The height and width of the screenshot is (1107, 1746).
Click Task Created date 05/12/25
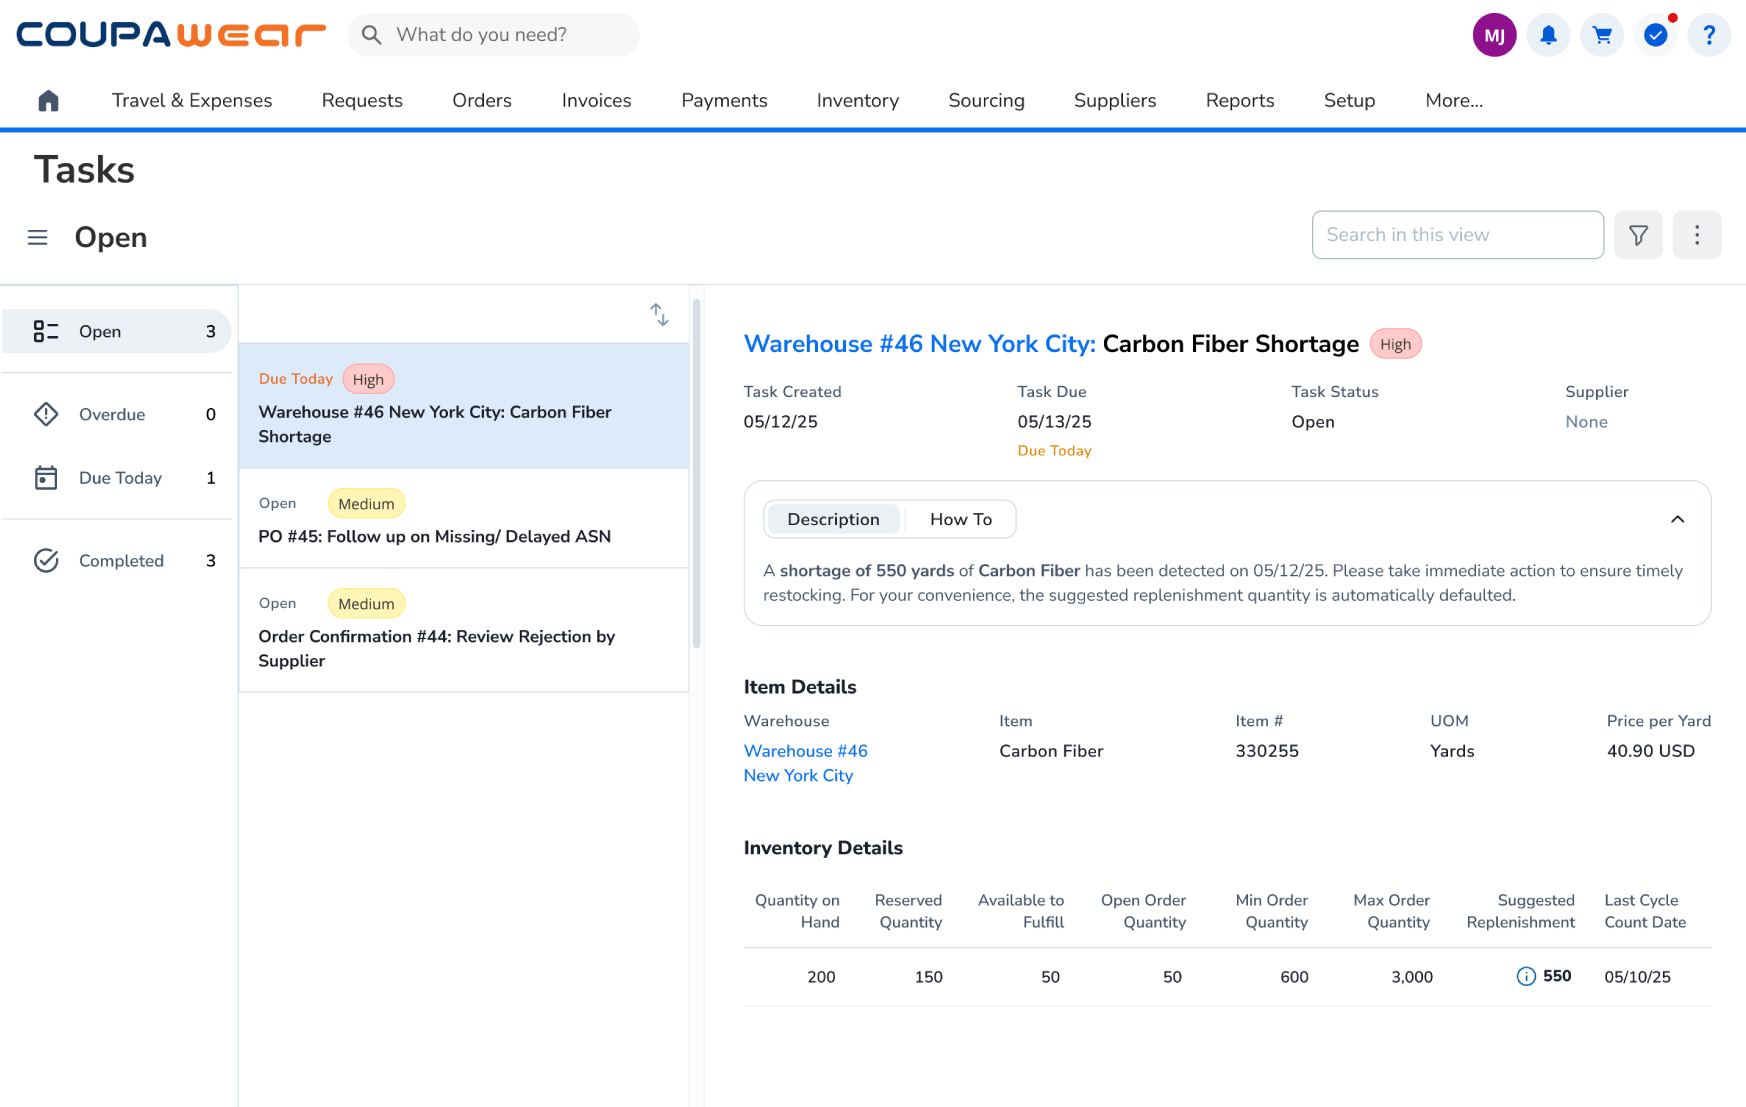click(x=780, y=422)
